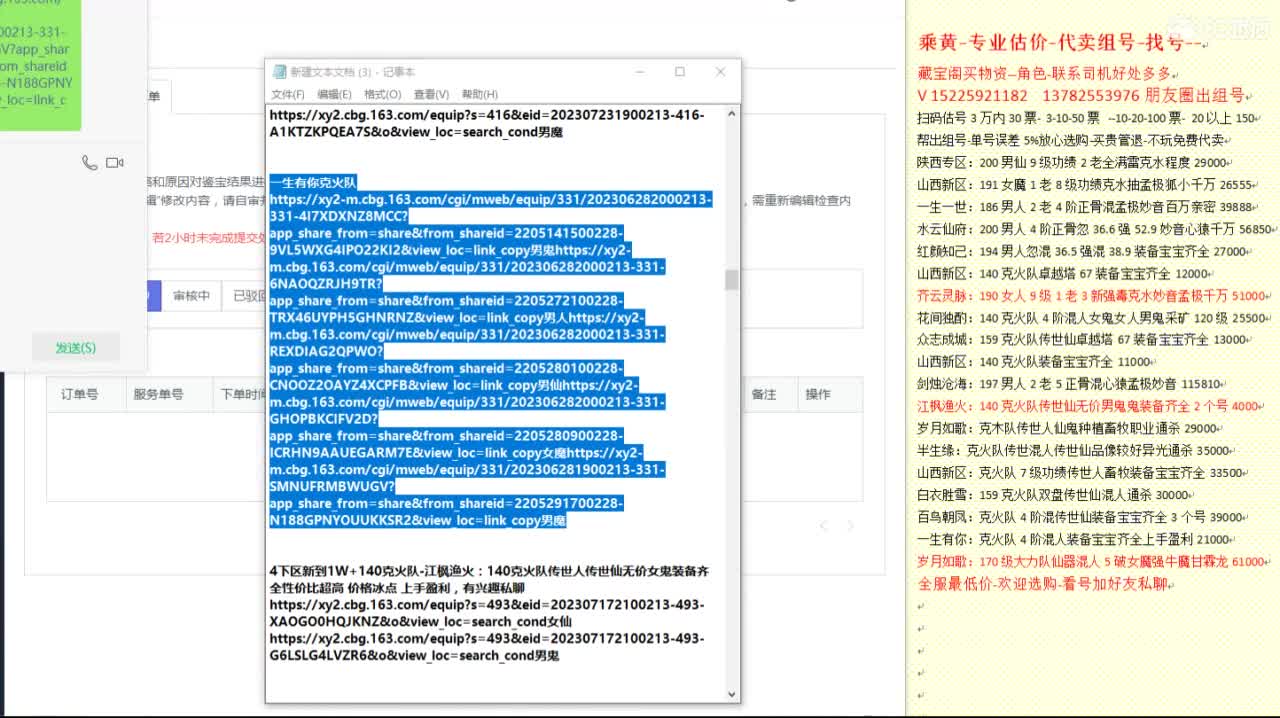Click the red 江枫渔火 140 克火队 listing

1089,406
